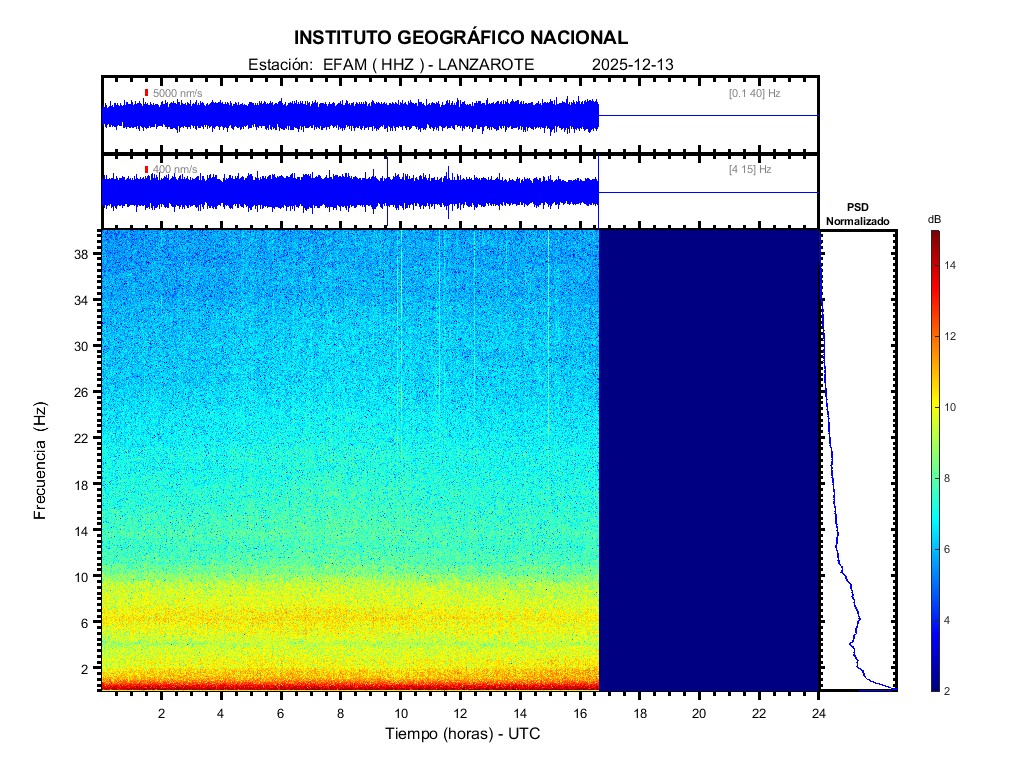Screen dimensions: 1024x768
Task: Click the date 2025-12-13 in the header
Action: coord(633,65)
